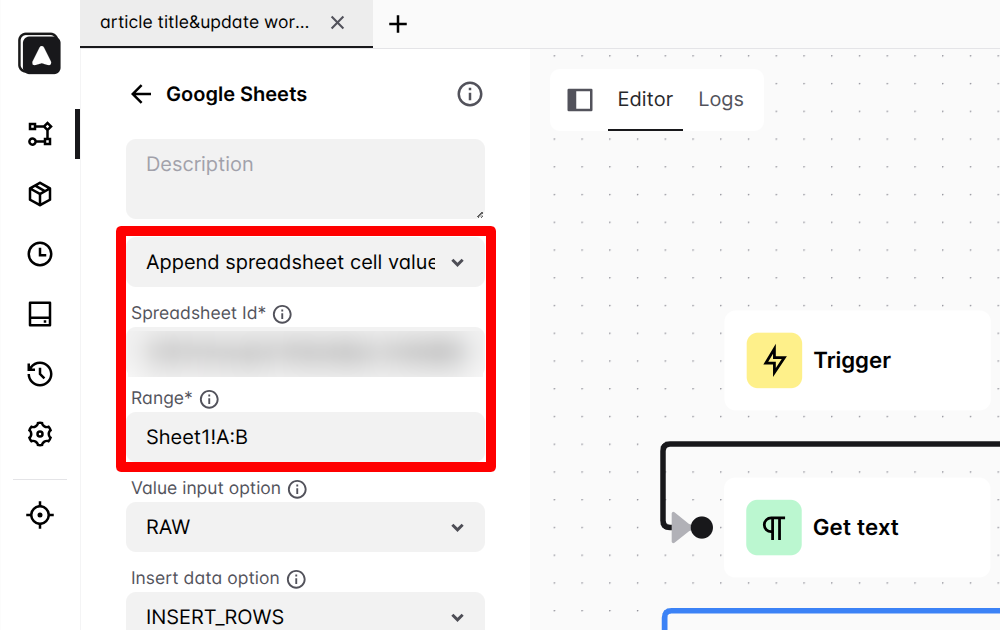Viewport: 1000px width, 630px height.
Task: Click the Range input field with Sheet1!A:B
Action: 305,437
